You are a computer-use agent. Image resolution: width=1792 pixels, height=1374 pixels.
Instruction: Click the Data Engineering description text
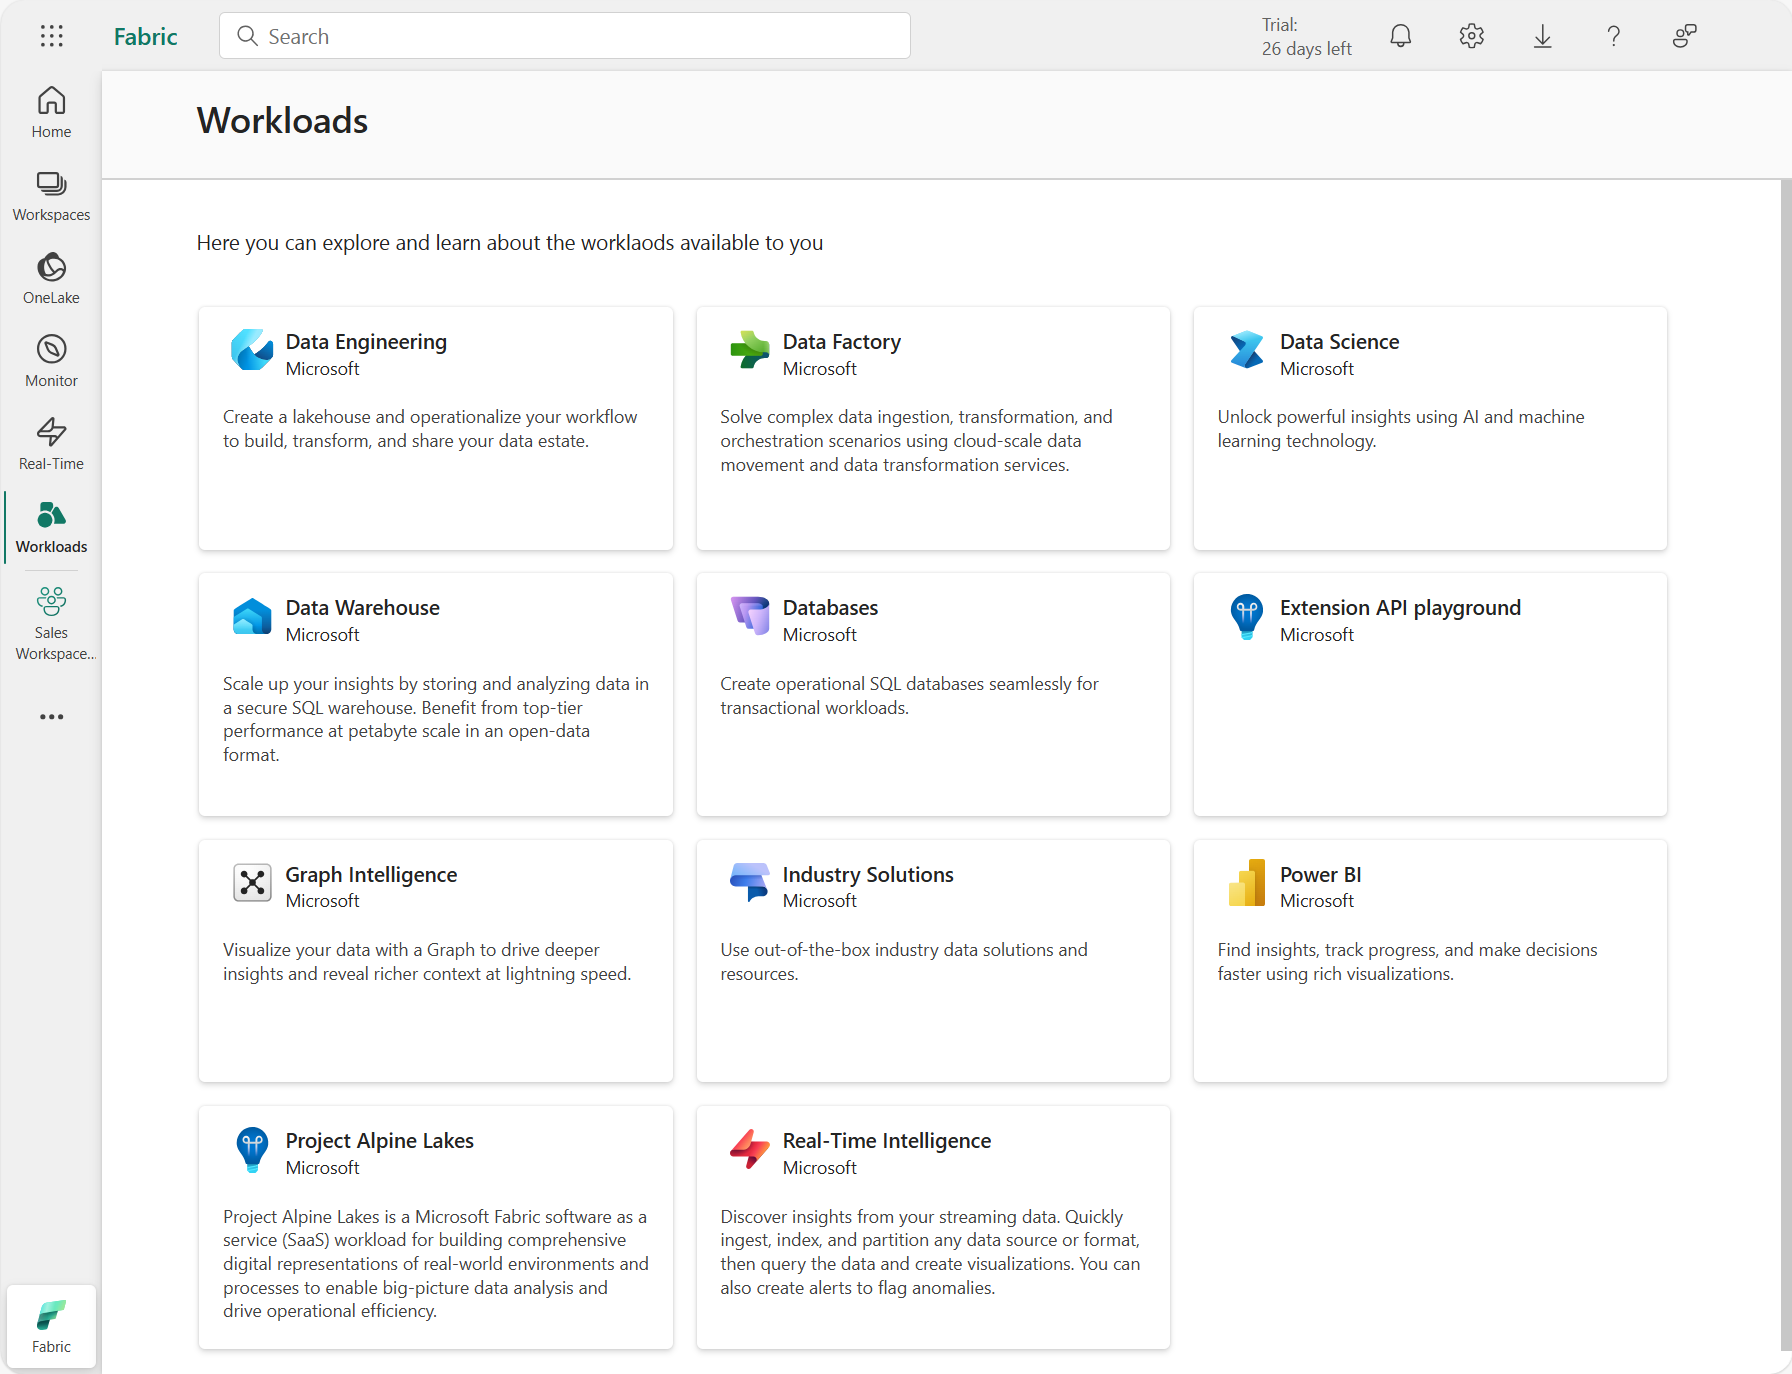pyautogui.click(x=430, y=429)
